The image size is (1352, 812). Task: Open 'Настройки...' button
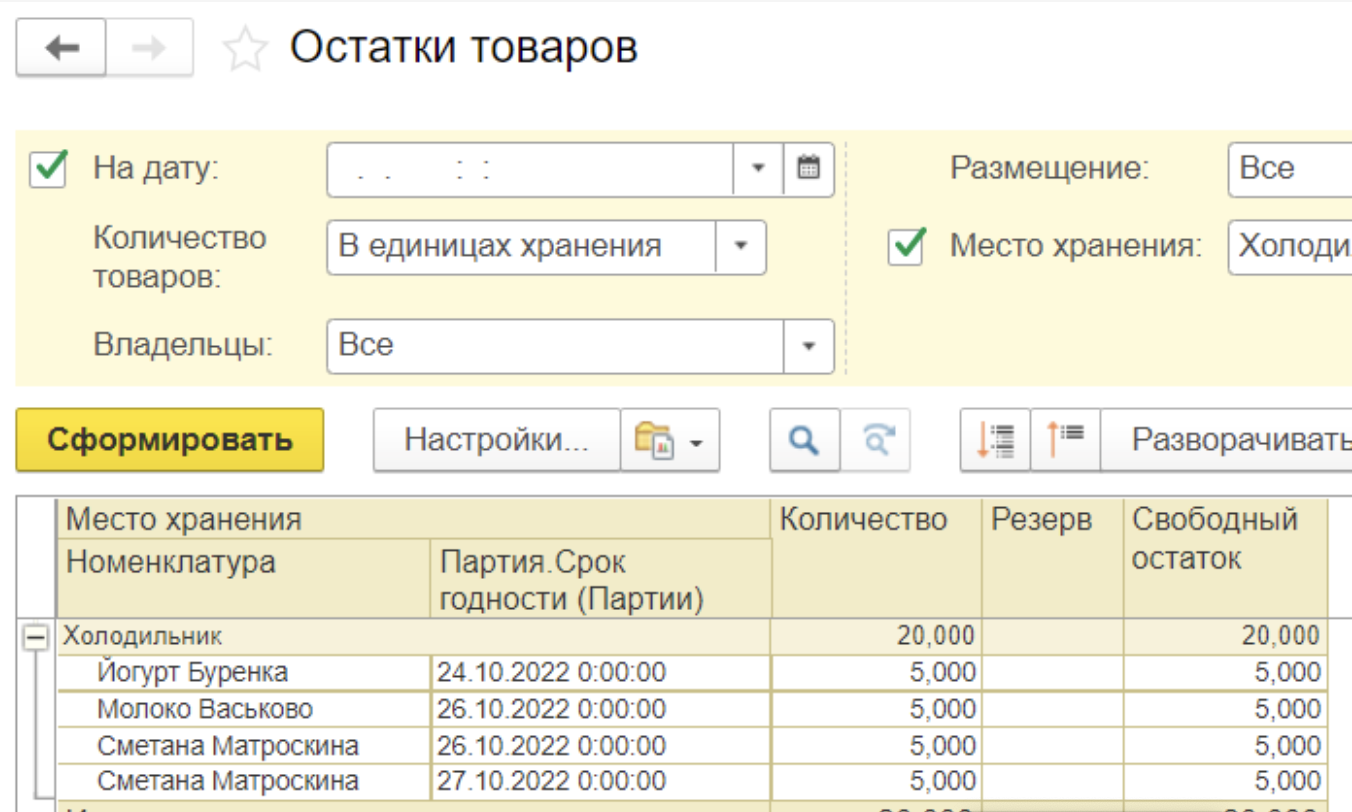tap(496, 440)
